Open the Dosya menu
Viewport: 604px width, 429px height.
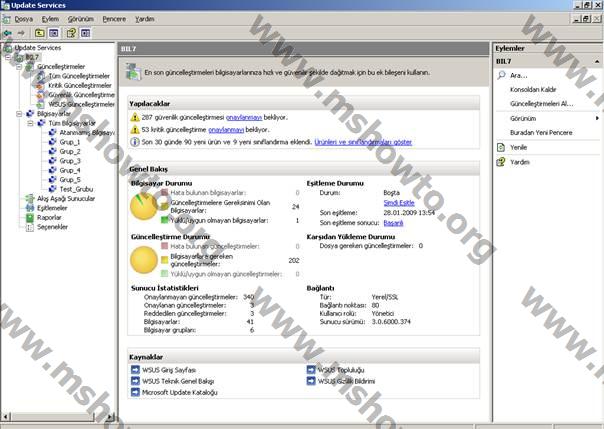click(23, 19)
